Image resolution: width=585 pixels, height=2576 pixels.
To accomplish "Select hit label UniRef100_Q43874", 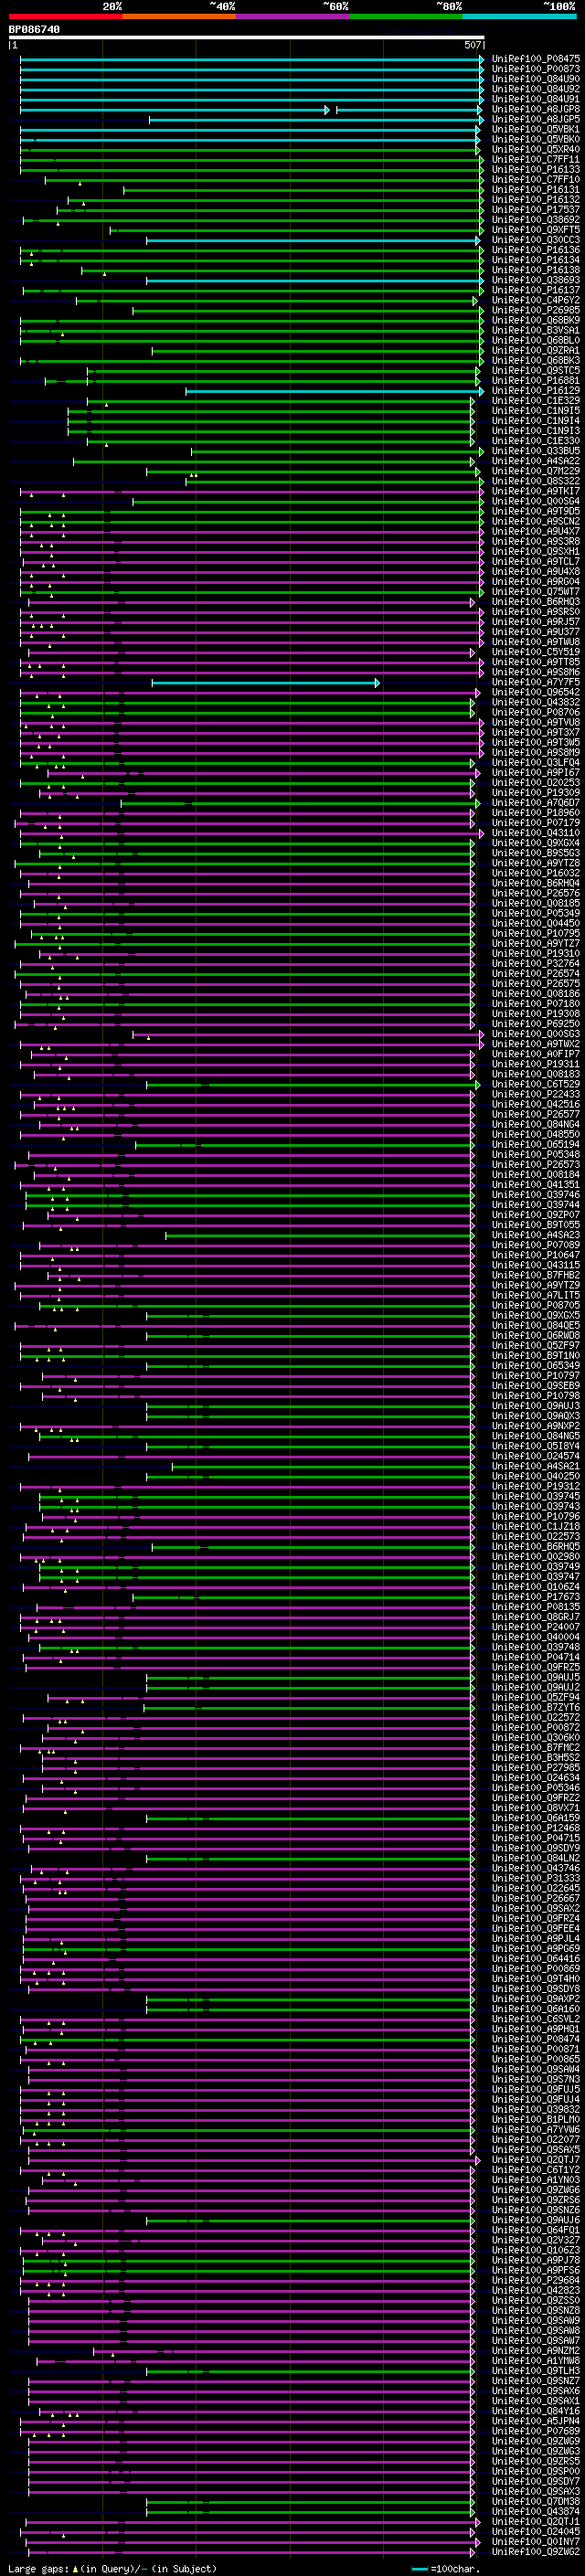I will point(536,2511).
